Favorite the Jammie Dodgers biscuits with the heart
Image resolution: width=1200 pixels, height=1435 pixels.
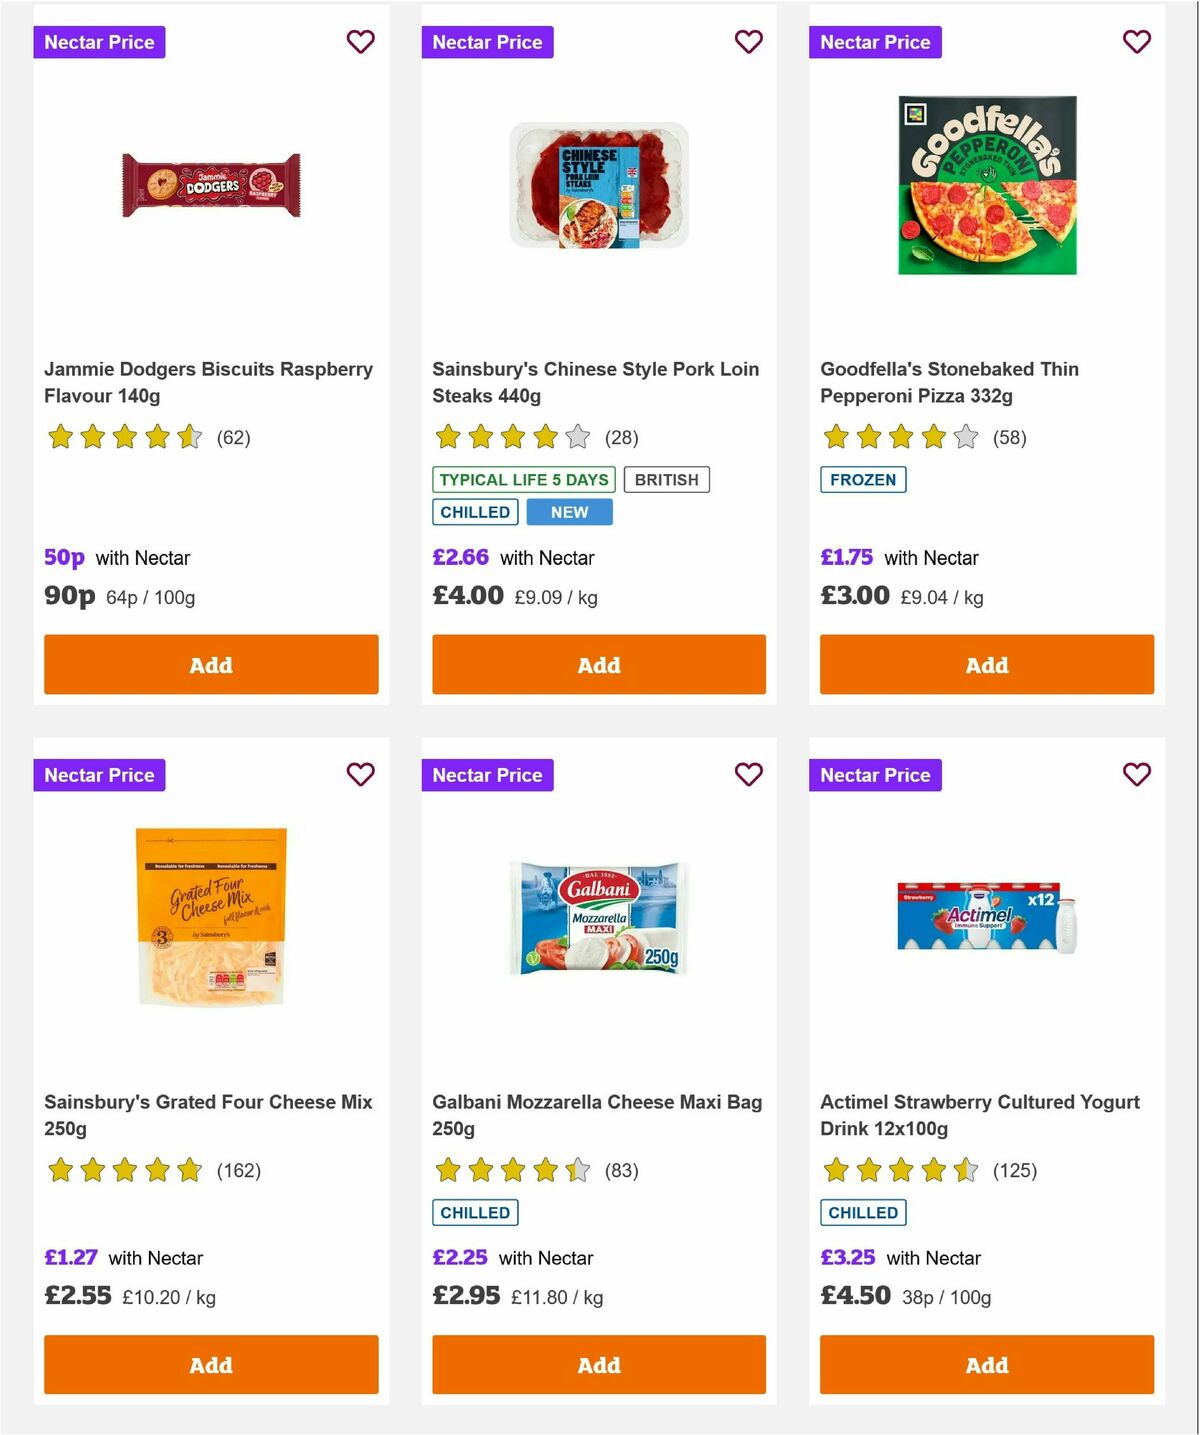360,42
